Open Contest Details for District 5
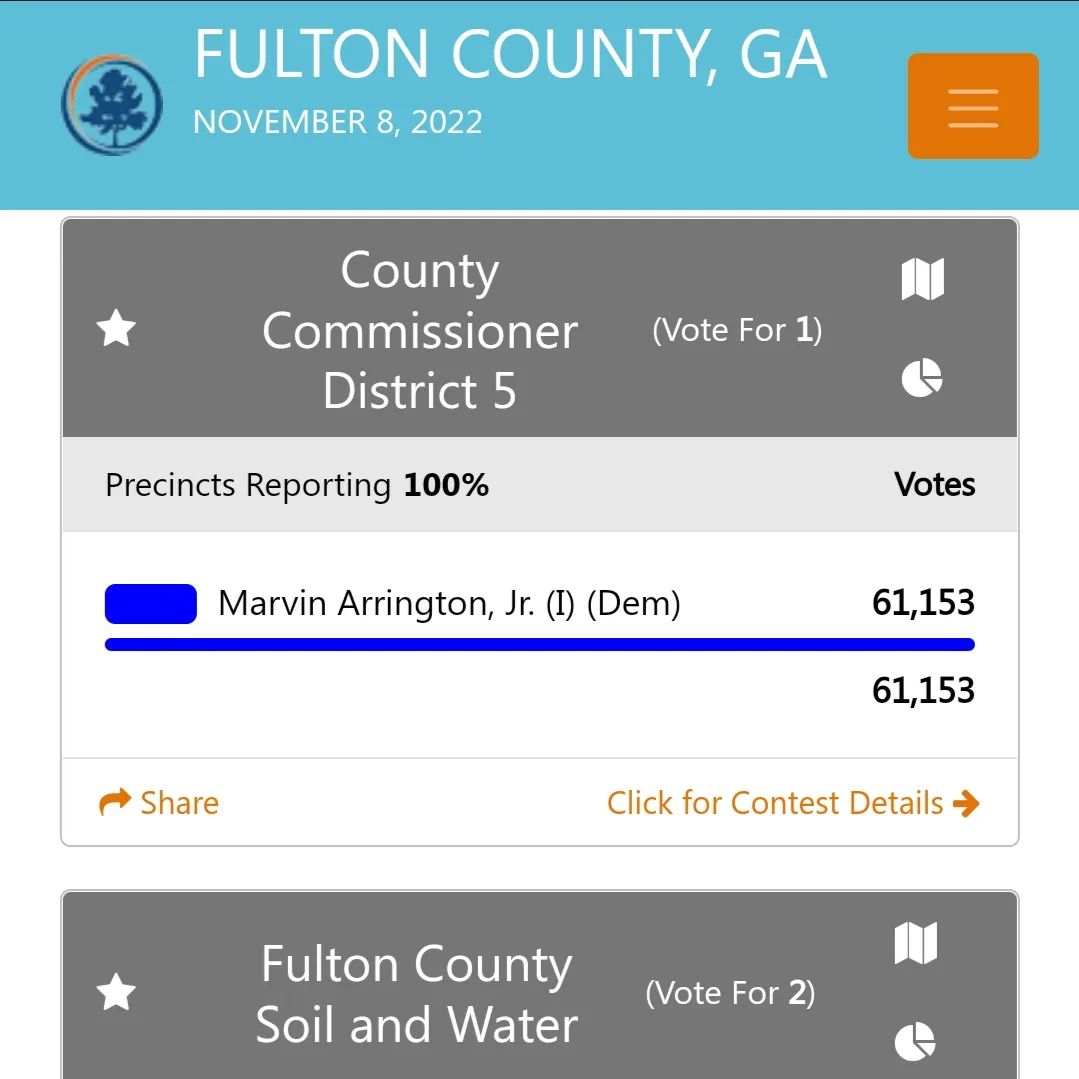 [774, 802]
